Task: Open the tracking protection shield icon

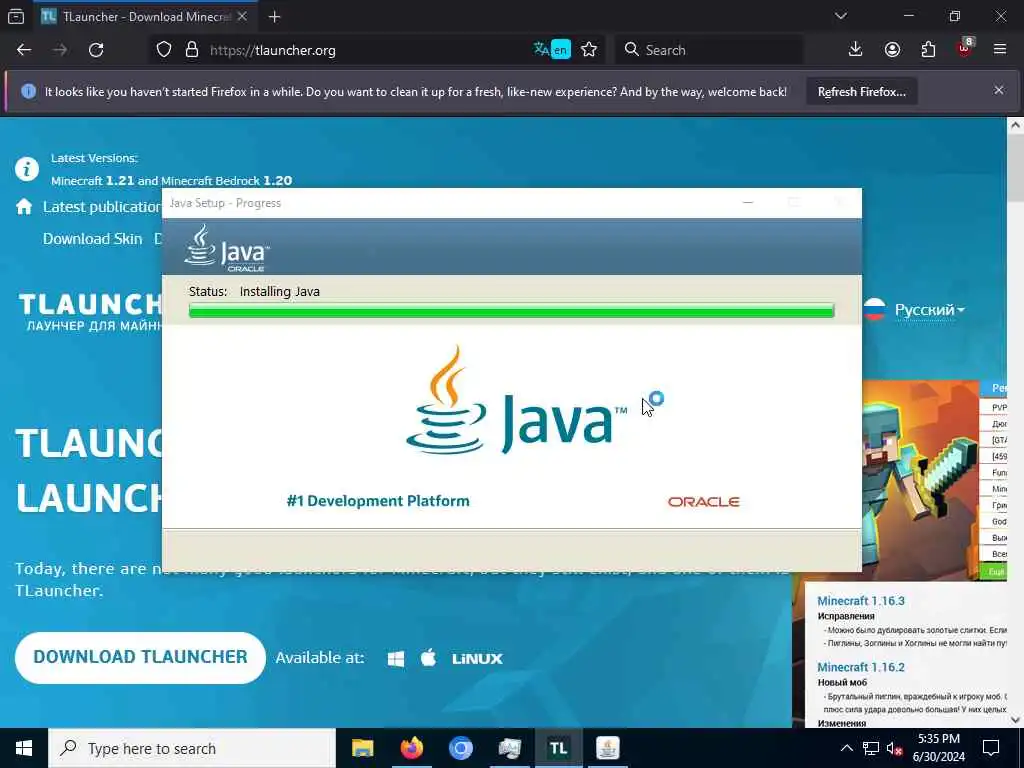Action: (164, 50)
